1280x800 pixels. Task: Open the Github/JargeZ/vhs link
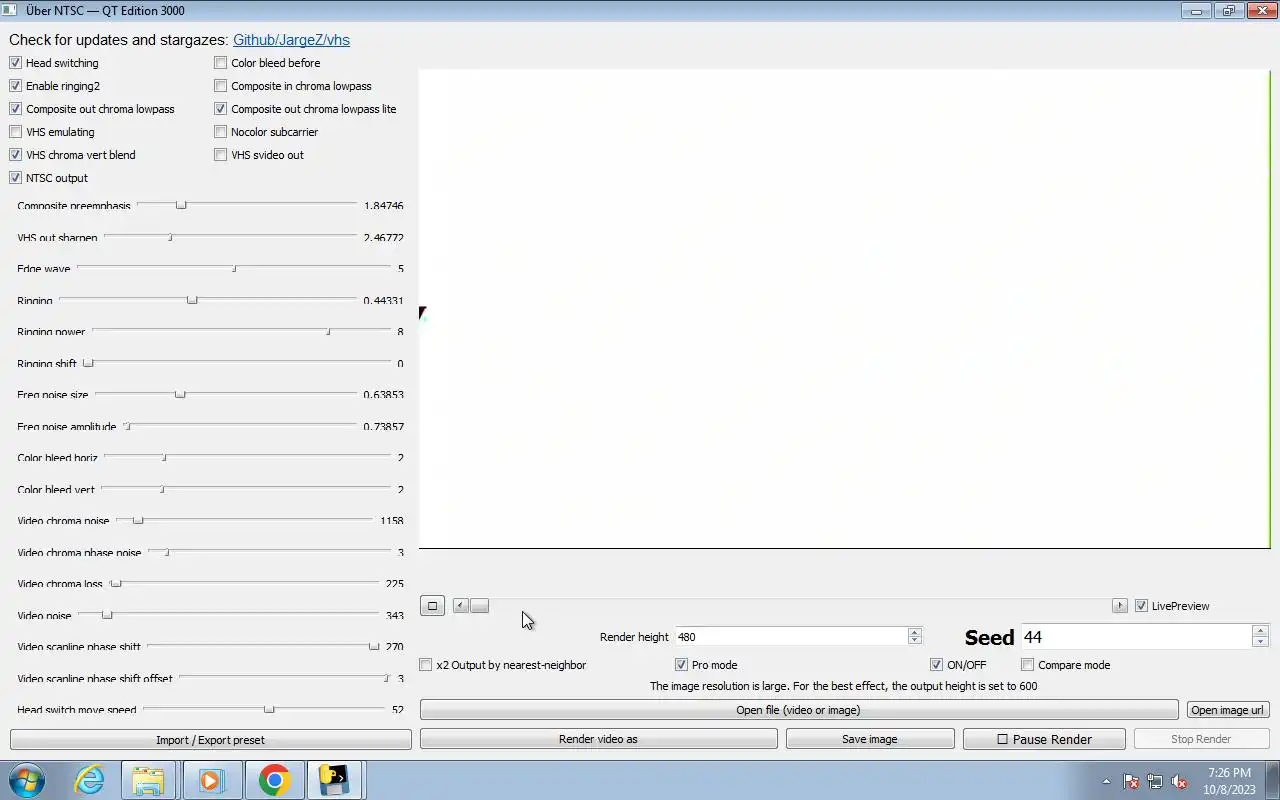tap(291, 40)
